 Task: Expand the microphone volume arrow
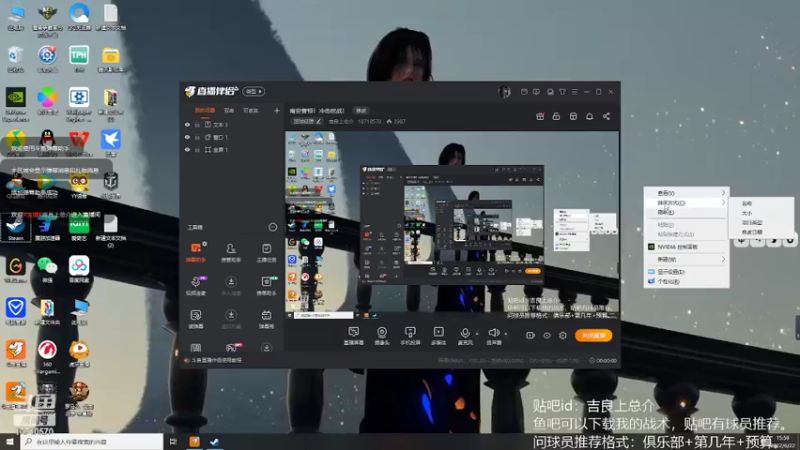tap(477, 334)
